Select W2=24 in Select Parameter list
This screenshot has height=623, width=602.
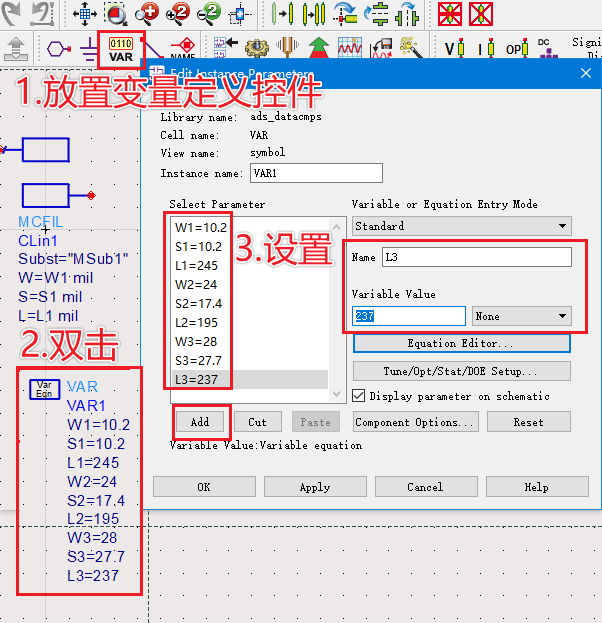[250, 284]
